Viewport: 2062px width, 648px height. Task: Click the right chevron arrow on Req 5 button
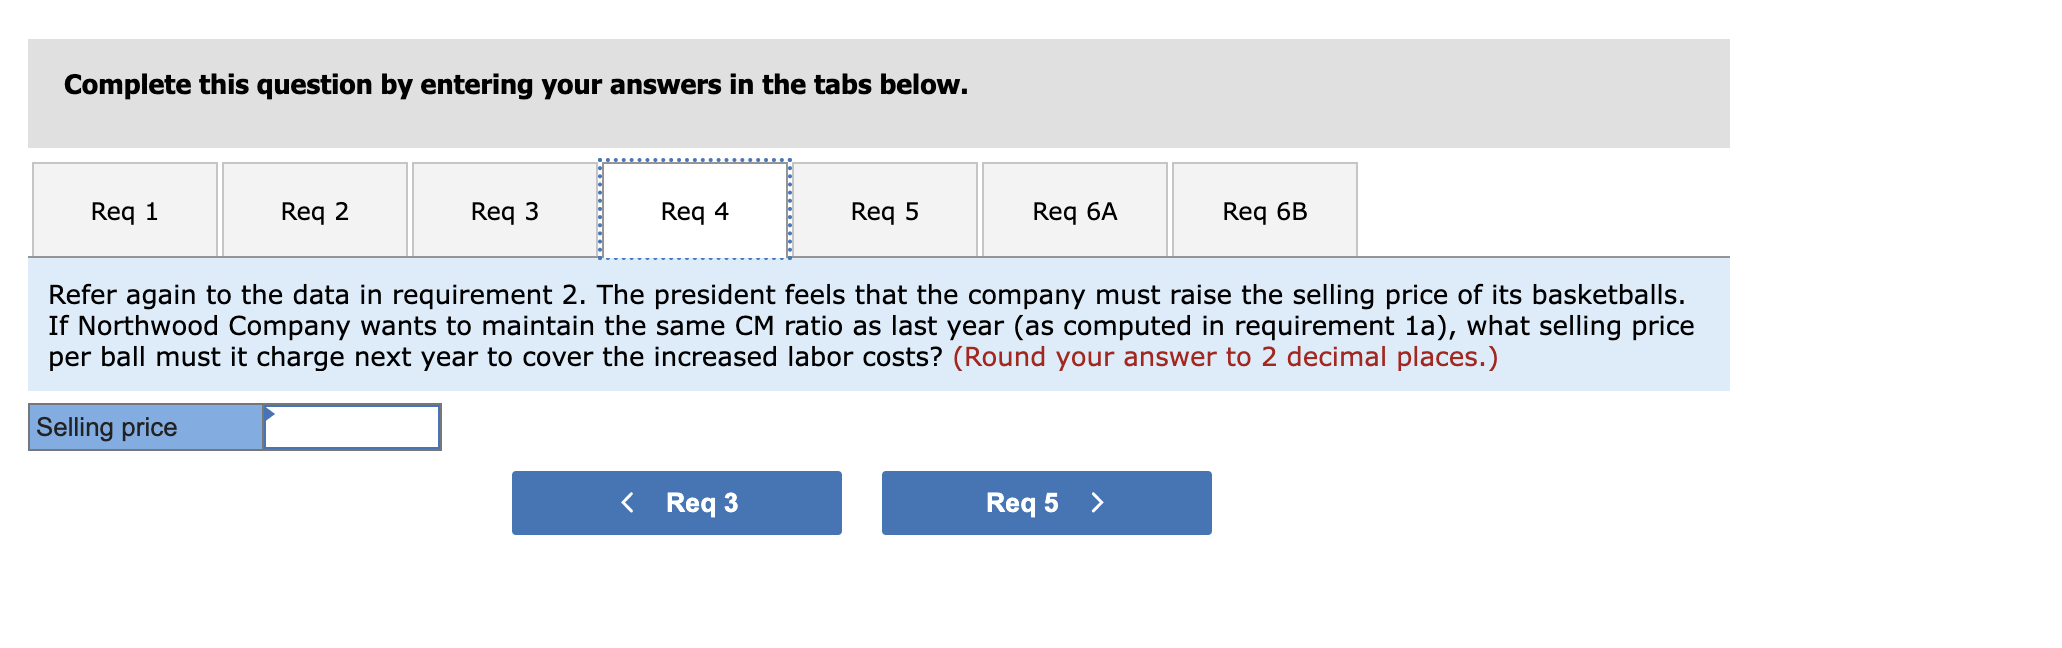coord(1098,503)
